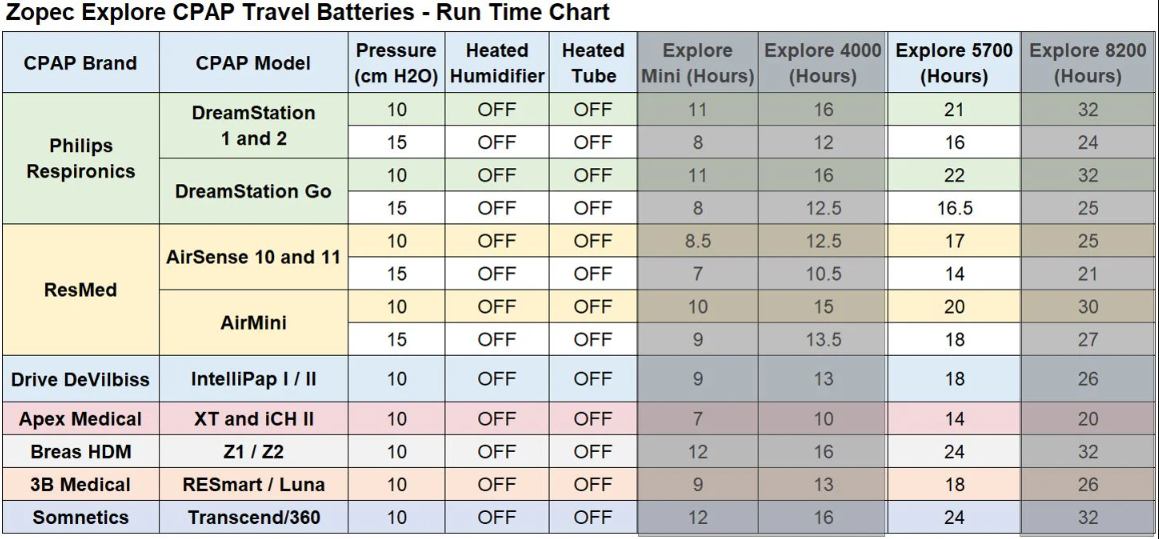Click the Explore 8200 (Hours) header
Viewport: 1159px width, 539px height.
pyautogui.click(x=1088, y=63)
